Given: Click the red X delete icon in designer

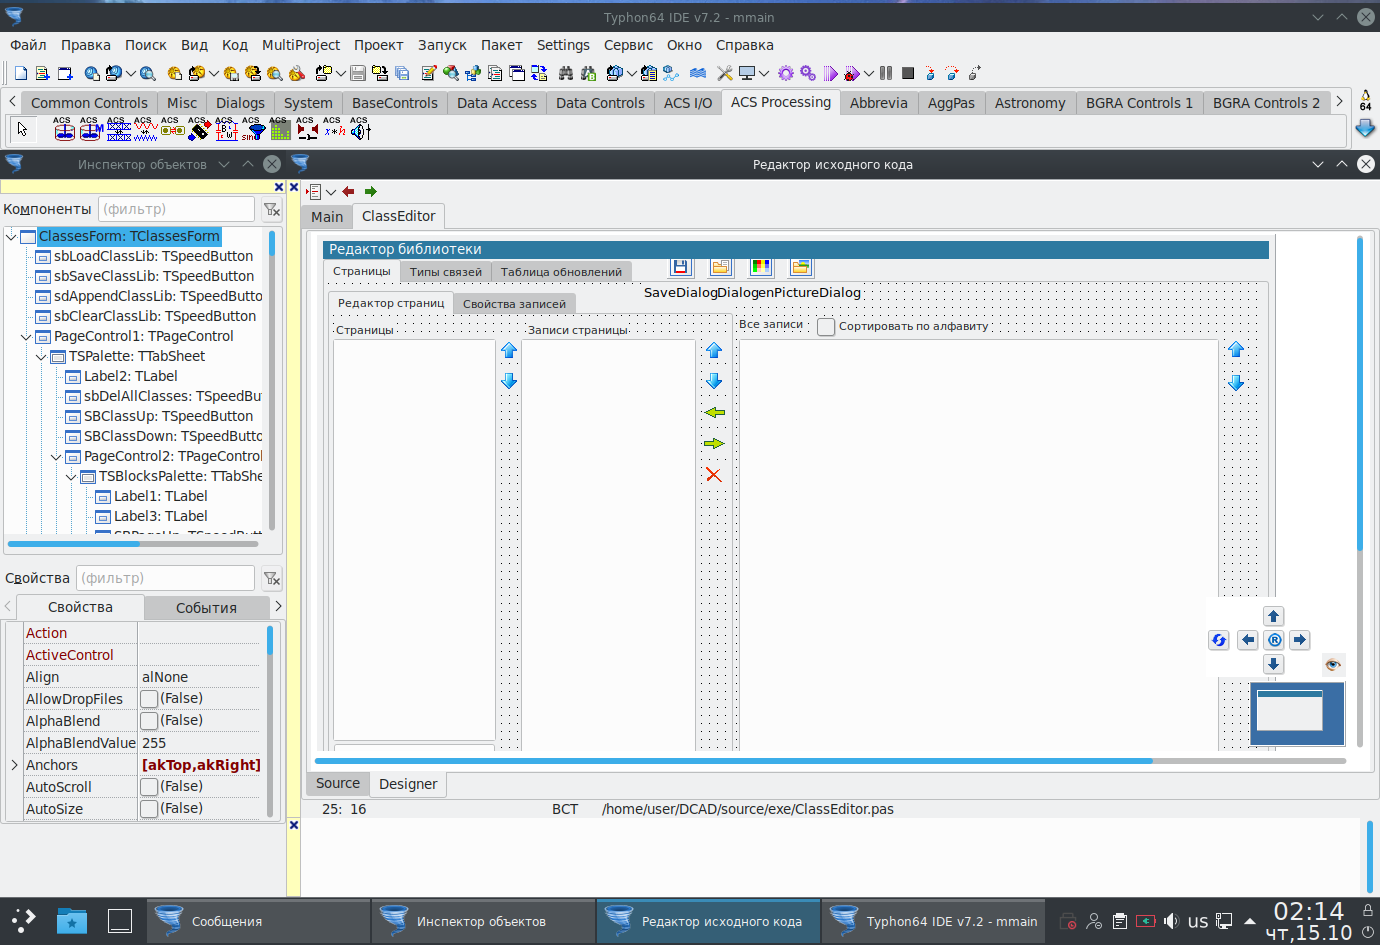Looking at the screenshot, I should click(713, 475).
